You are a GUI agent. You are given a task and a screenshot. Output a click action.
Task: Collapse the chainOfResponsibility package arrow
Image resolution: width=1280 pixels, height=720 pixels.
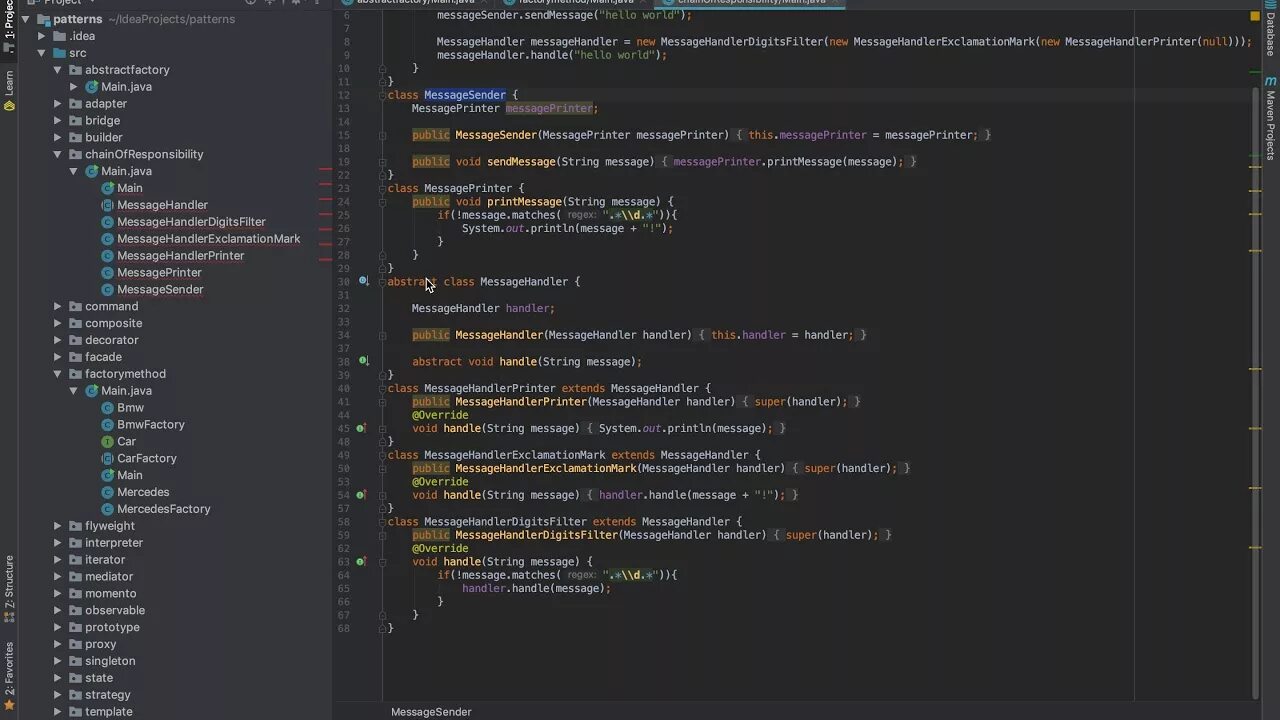click(58, 155)
